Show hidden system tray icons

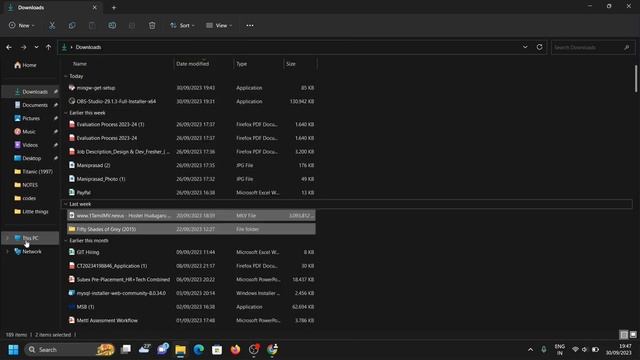[530, 349]
